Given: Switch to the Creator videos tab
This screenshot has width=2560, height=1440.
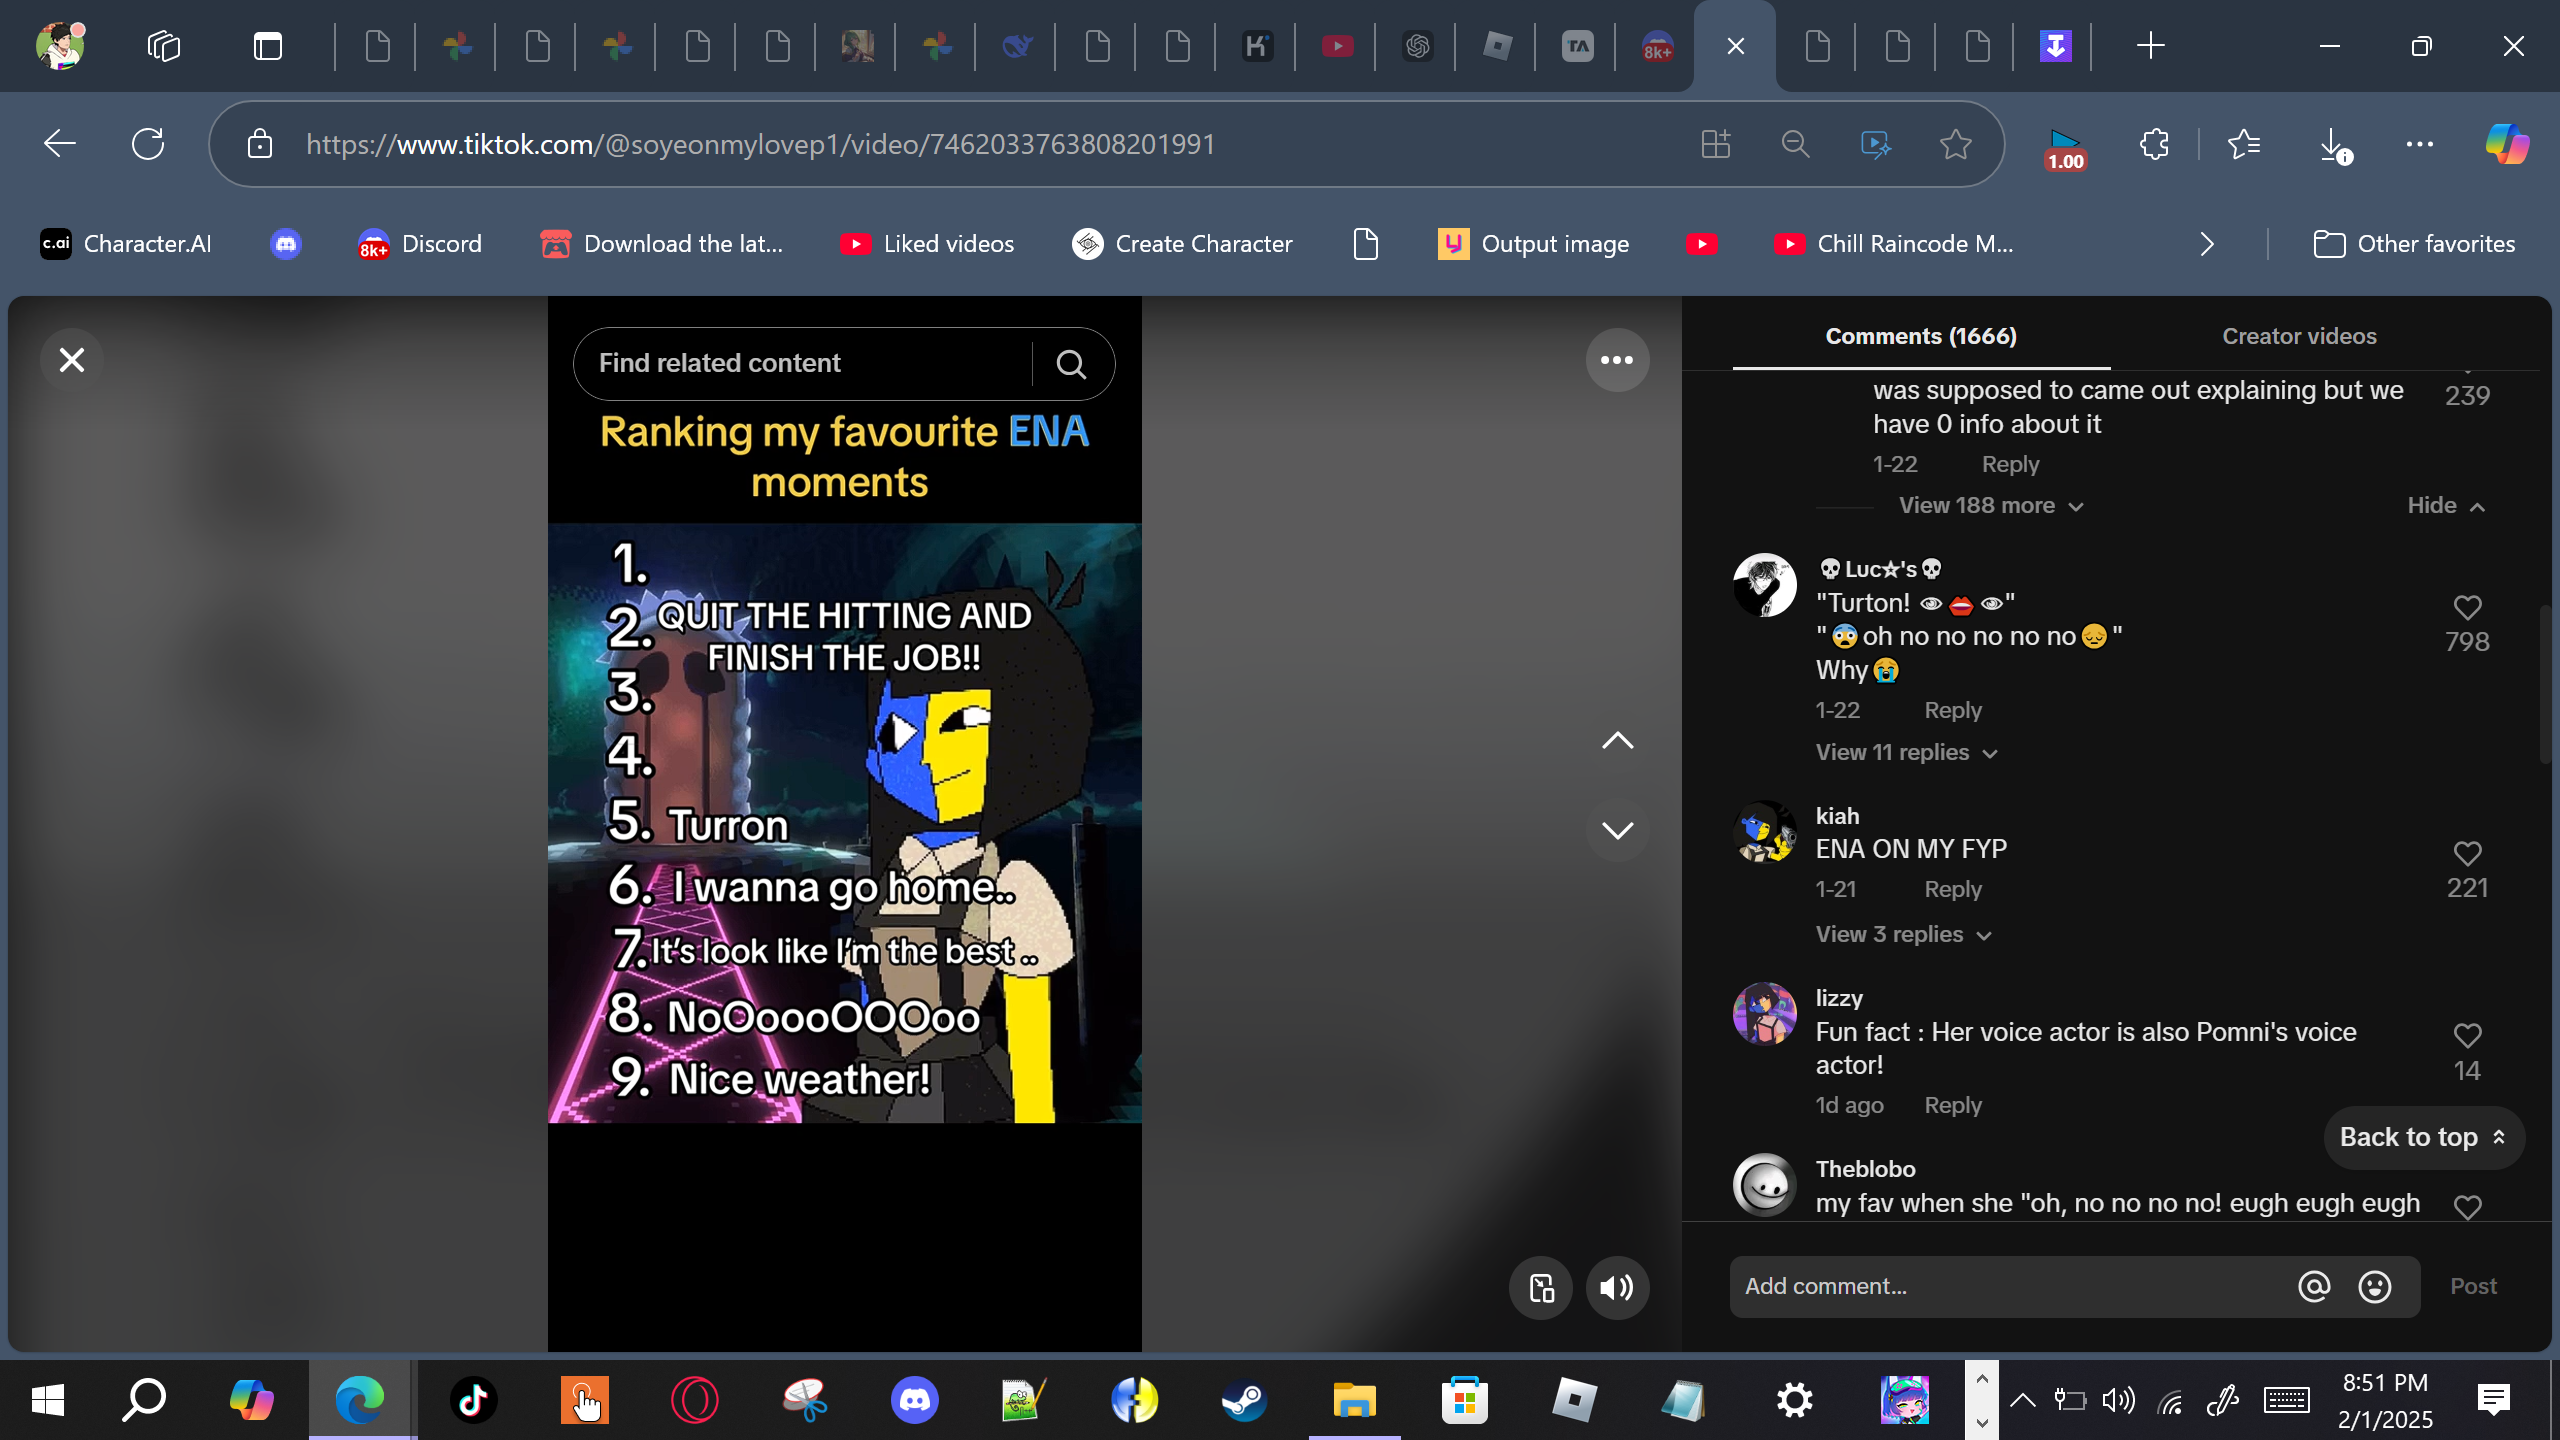Looking at the screenshot, I should [2299, 337].
